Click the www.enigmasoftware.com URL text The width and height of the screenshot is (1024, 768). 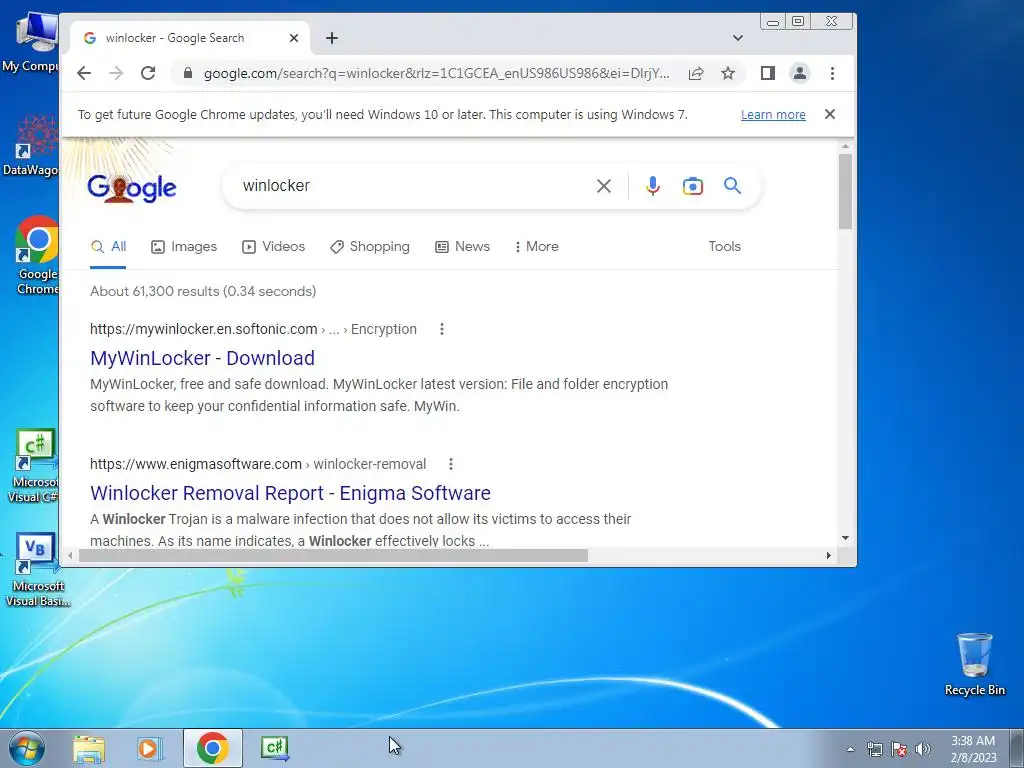[x=196, y=464]
